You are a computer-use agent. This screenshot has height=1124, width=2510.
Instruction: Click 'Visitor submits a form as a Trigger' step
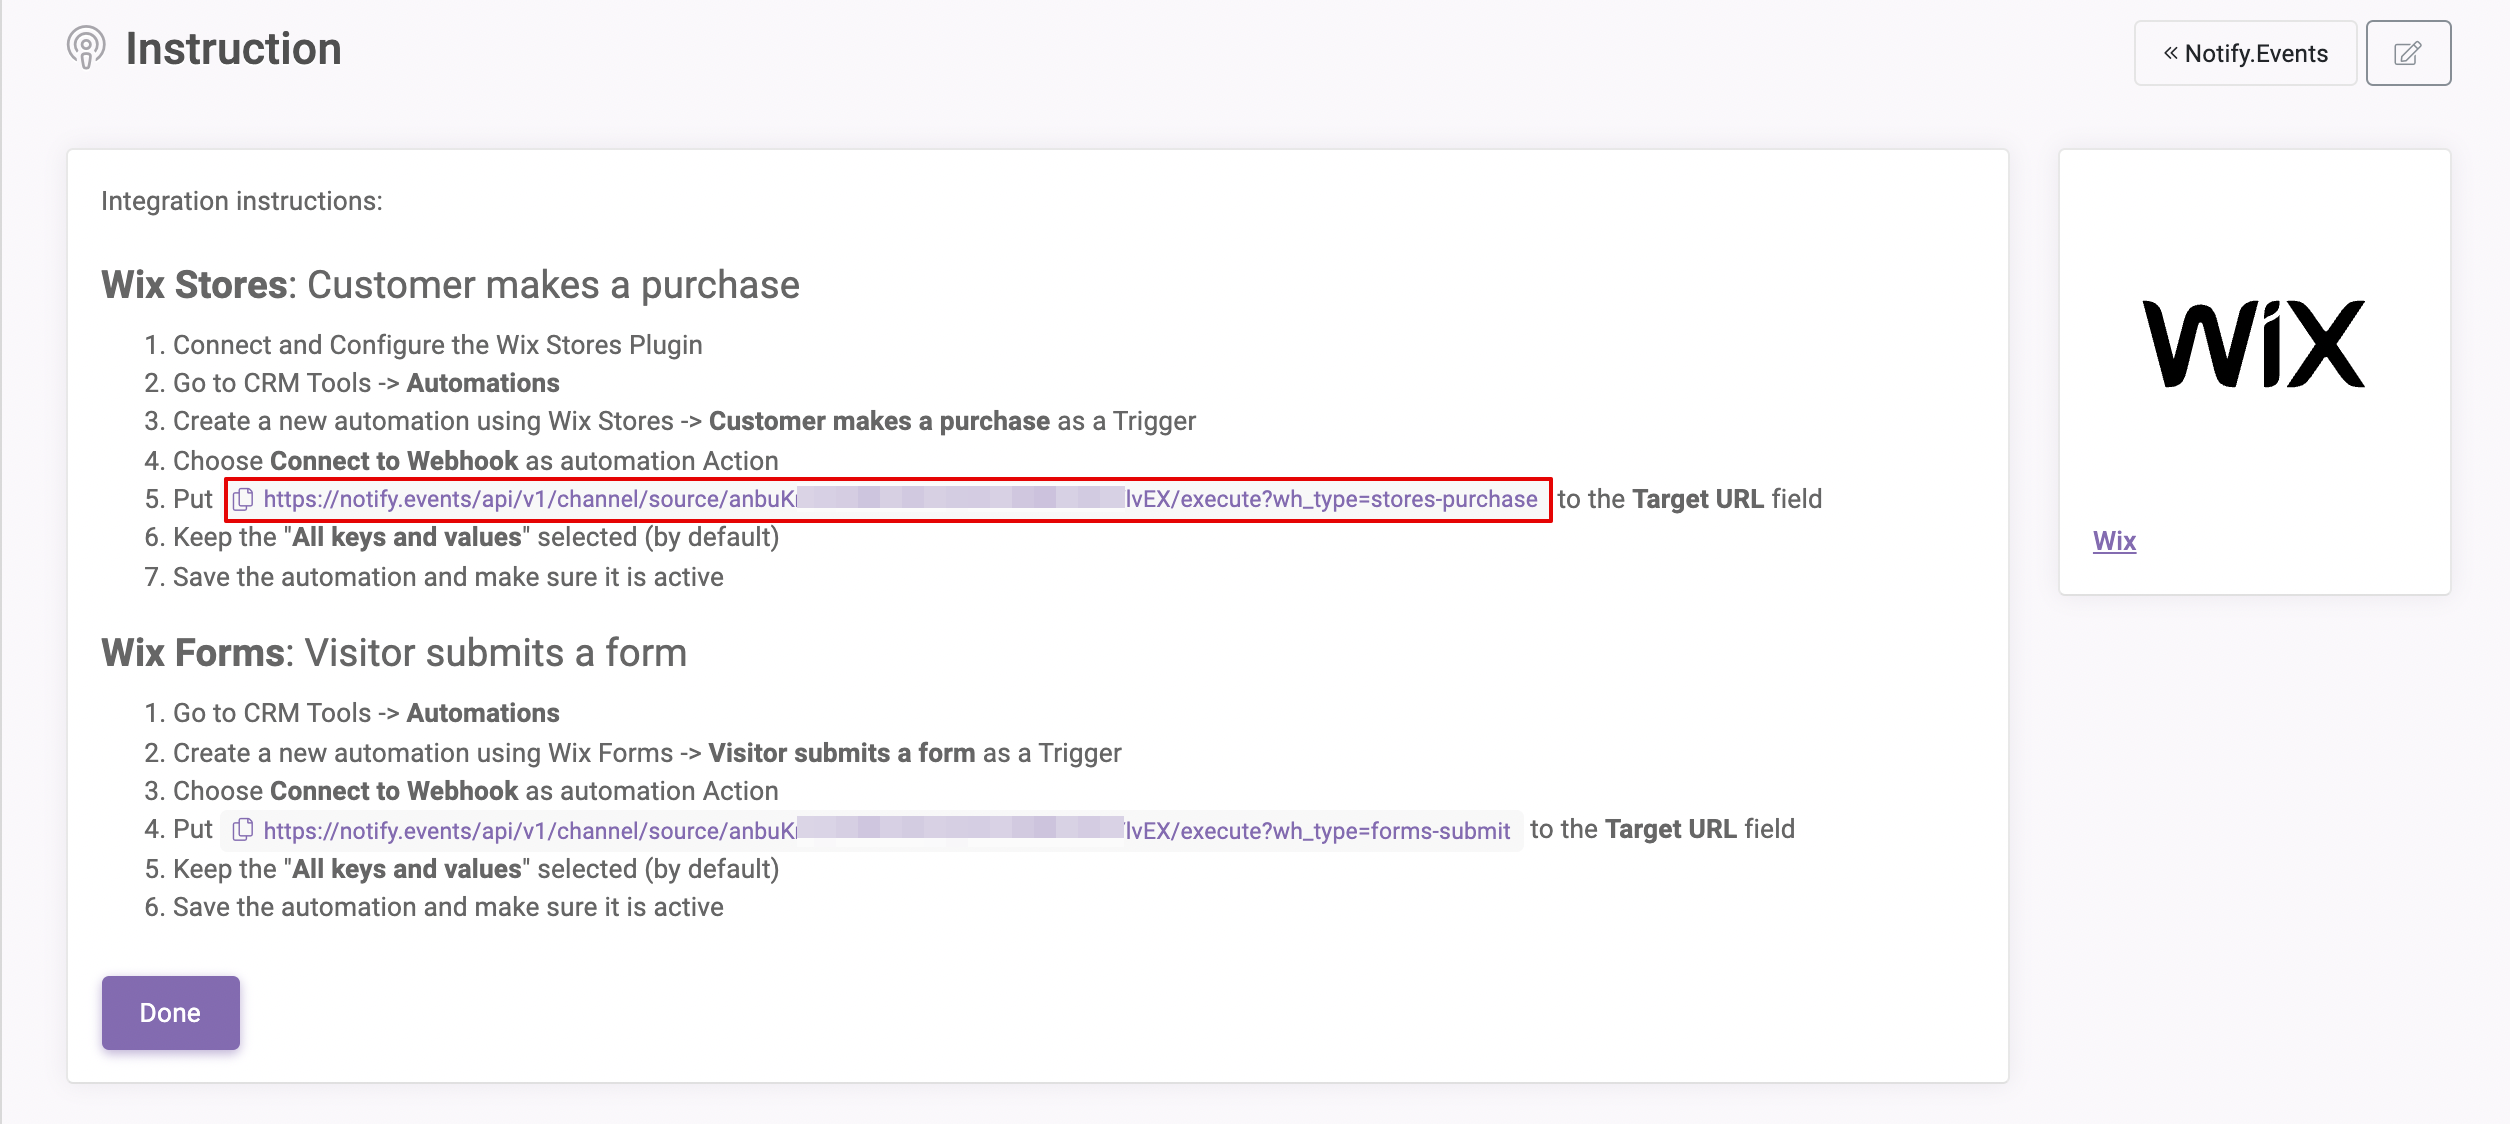click(x=647, y=753)
